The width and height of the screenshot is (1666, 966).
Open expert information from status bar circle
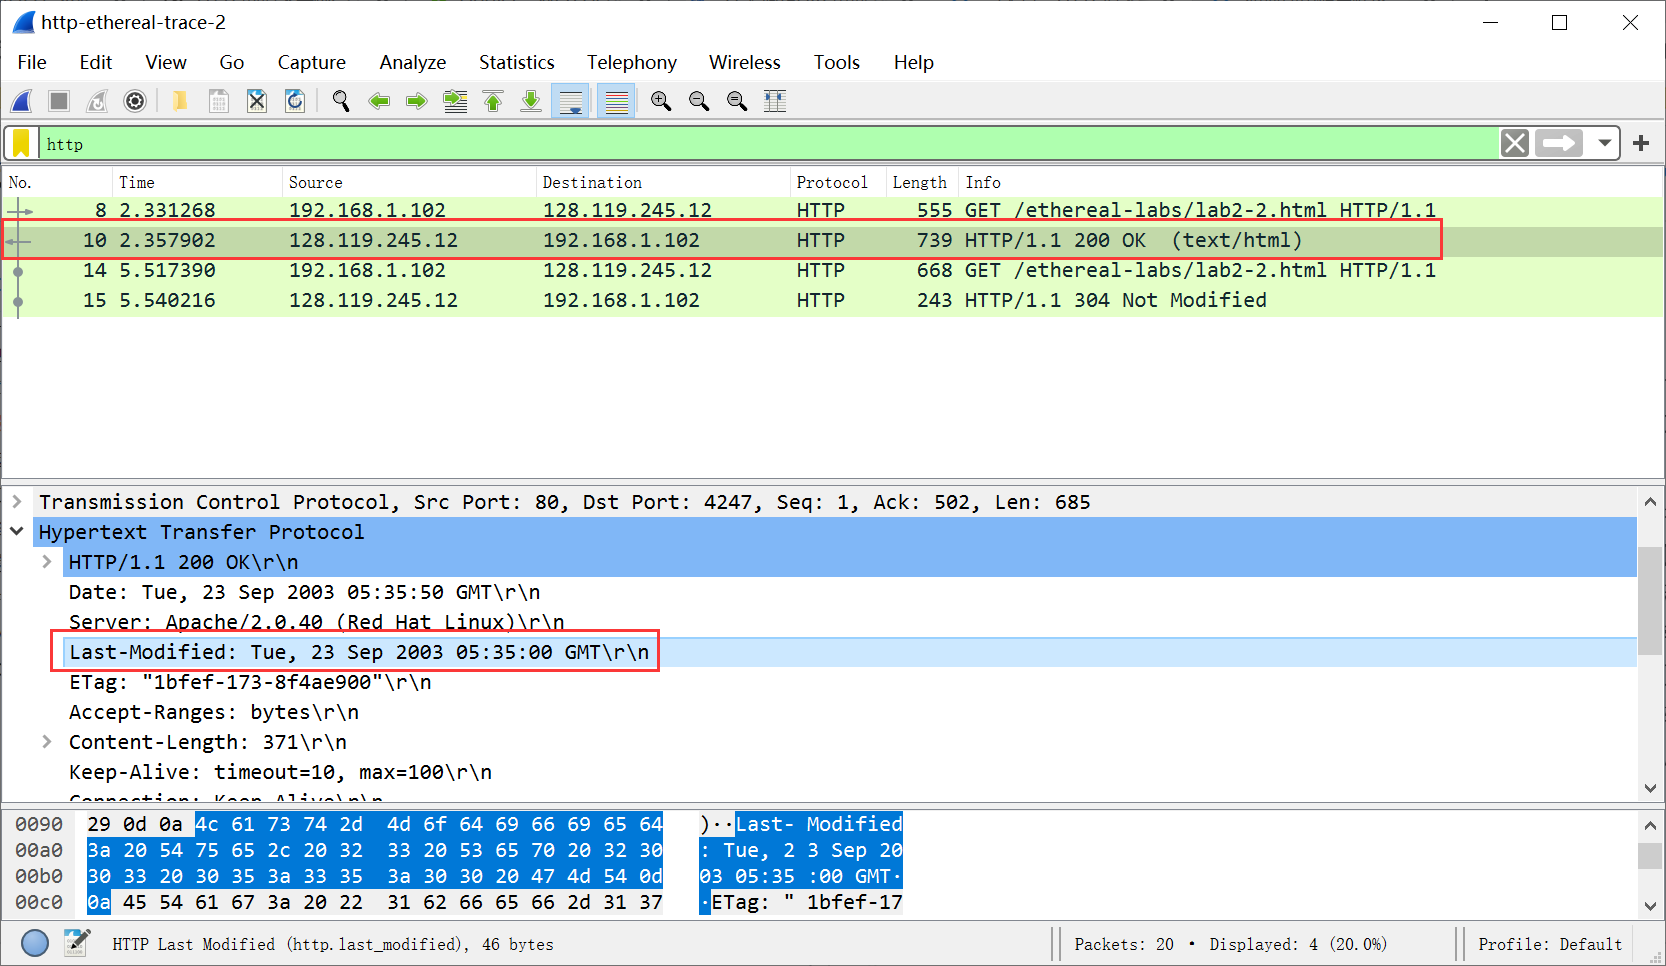coord(35,943)
